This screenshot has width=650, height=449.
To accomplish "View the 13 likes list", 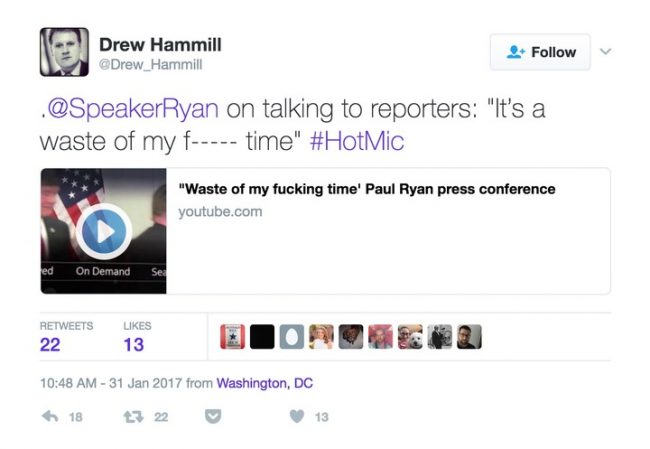I will [x=137, y=337].
